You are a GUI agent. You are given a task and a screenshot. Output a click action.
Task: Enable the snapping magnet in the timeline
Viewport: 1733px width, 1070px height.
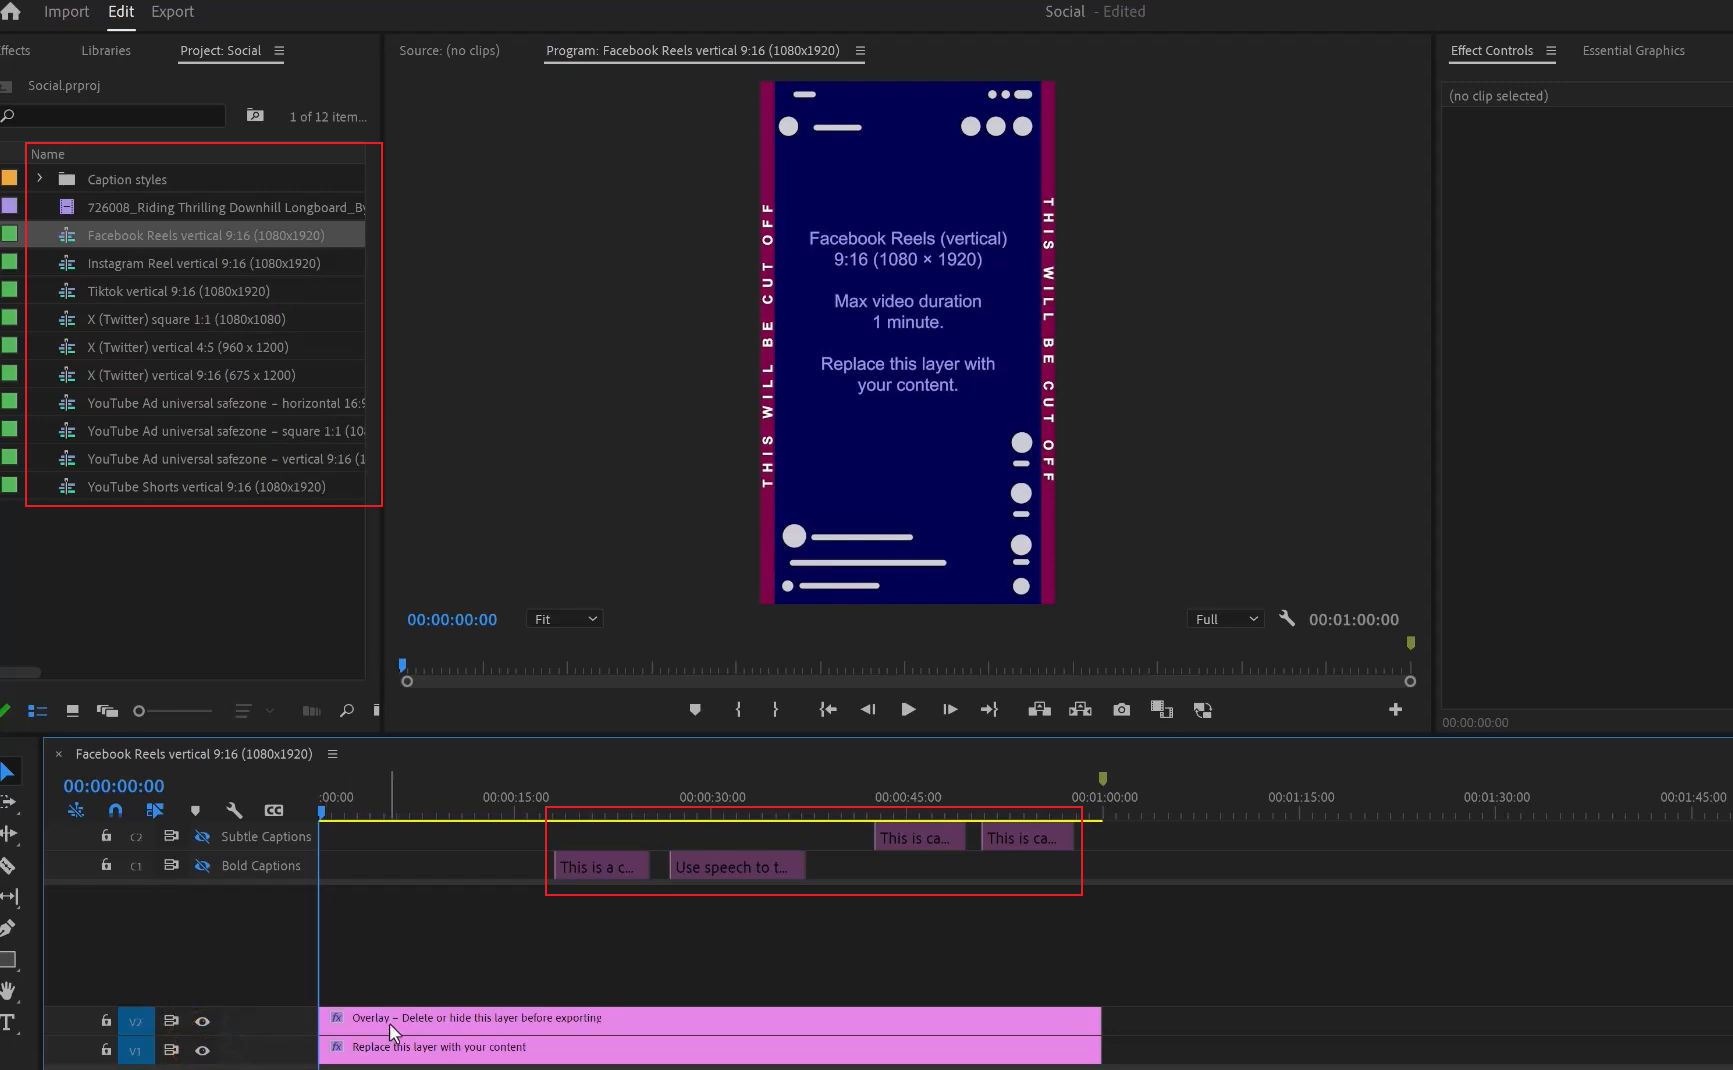[x=116, y=811]
